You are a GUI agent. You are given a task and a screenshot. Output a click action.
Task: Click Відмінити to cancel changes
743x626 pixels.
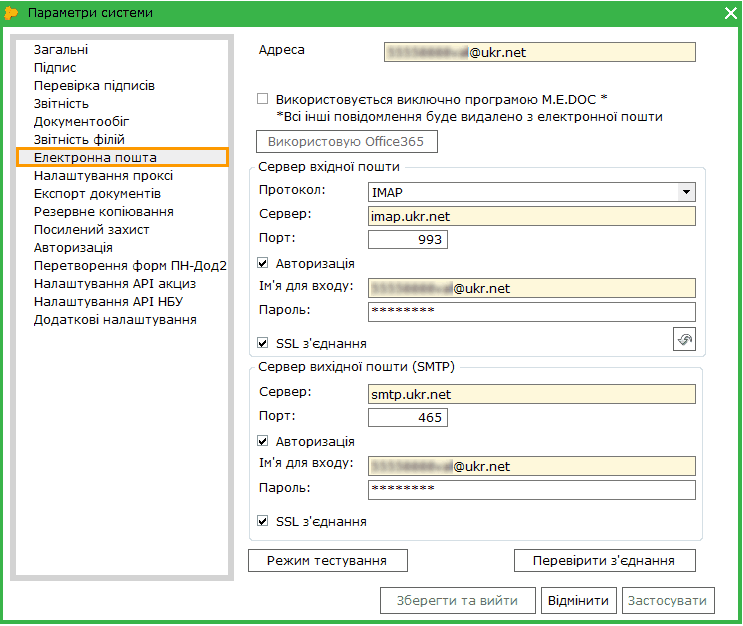tap(578, 601)
